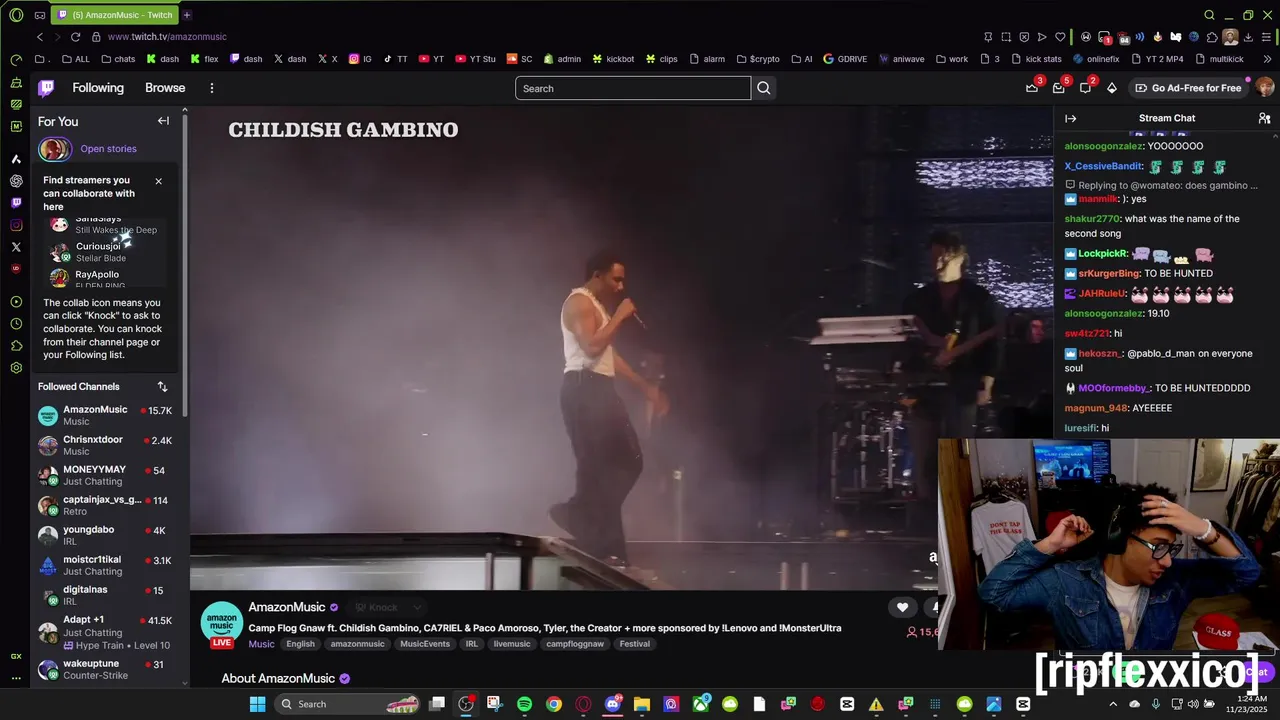Open File Explorer from the taskbar

(642, 704)
